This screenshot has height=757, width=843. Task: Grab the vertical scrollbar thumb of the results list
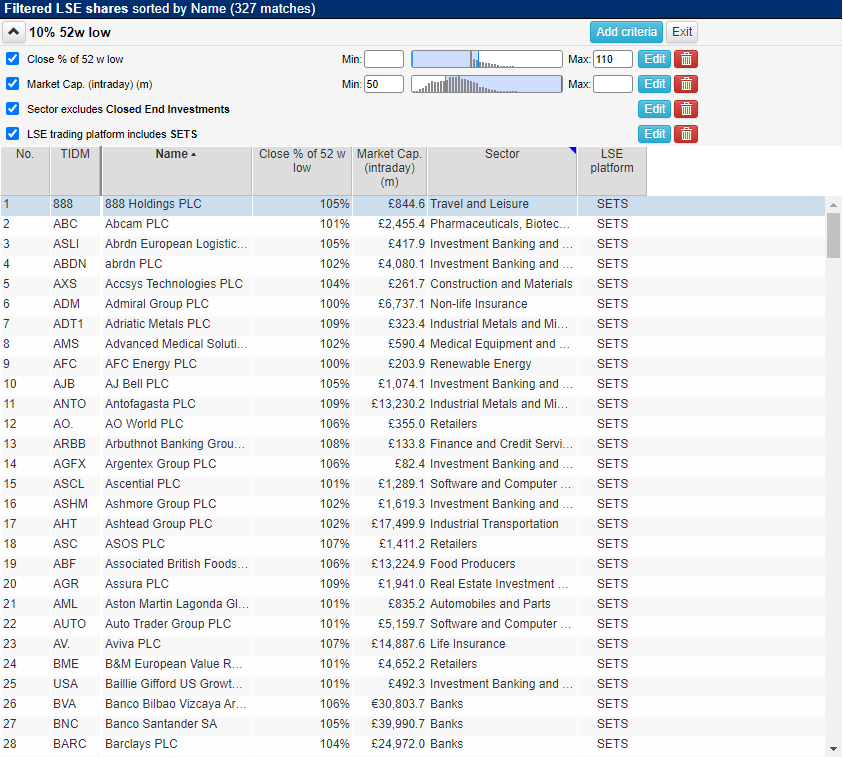[833, 235]
